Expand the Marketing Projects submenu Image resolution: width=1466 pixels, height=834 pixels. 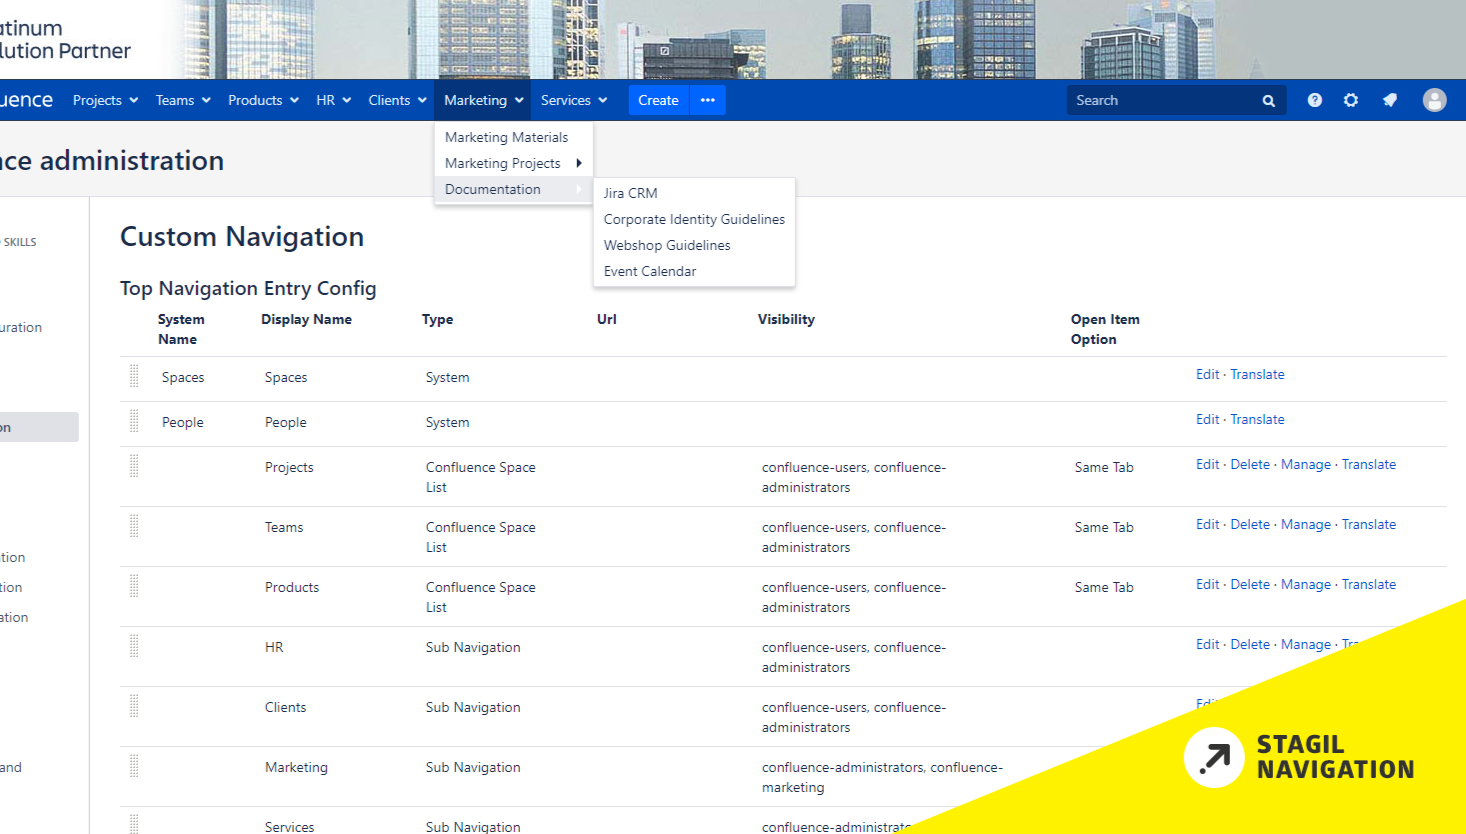[512, 163]
